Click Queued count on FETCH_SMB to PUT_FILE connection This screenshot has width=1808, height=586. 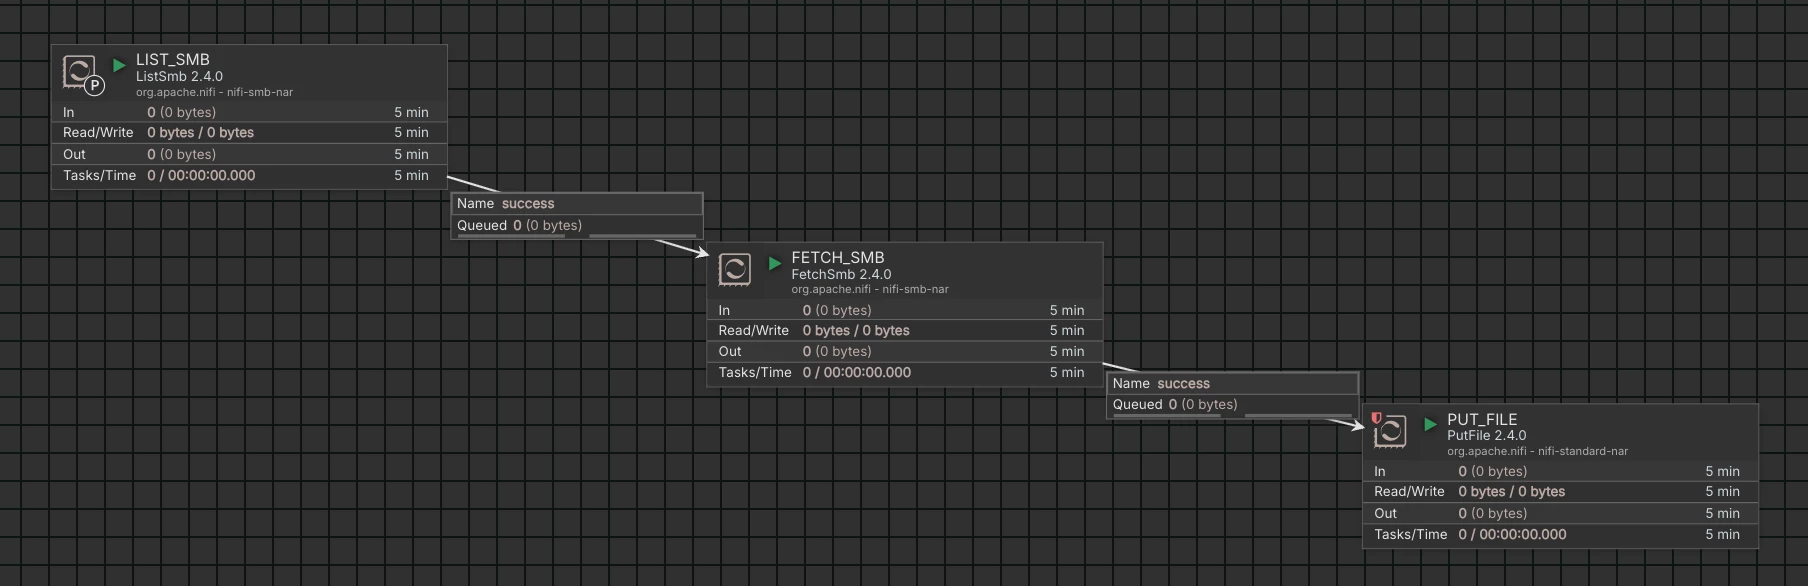pyautogui.click(x=1203, y=404)
